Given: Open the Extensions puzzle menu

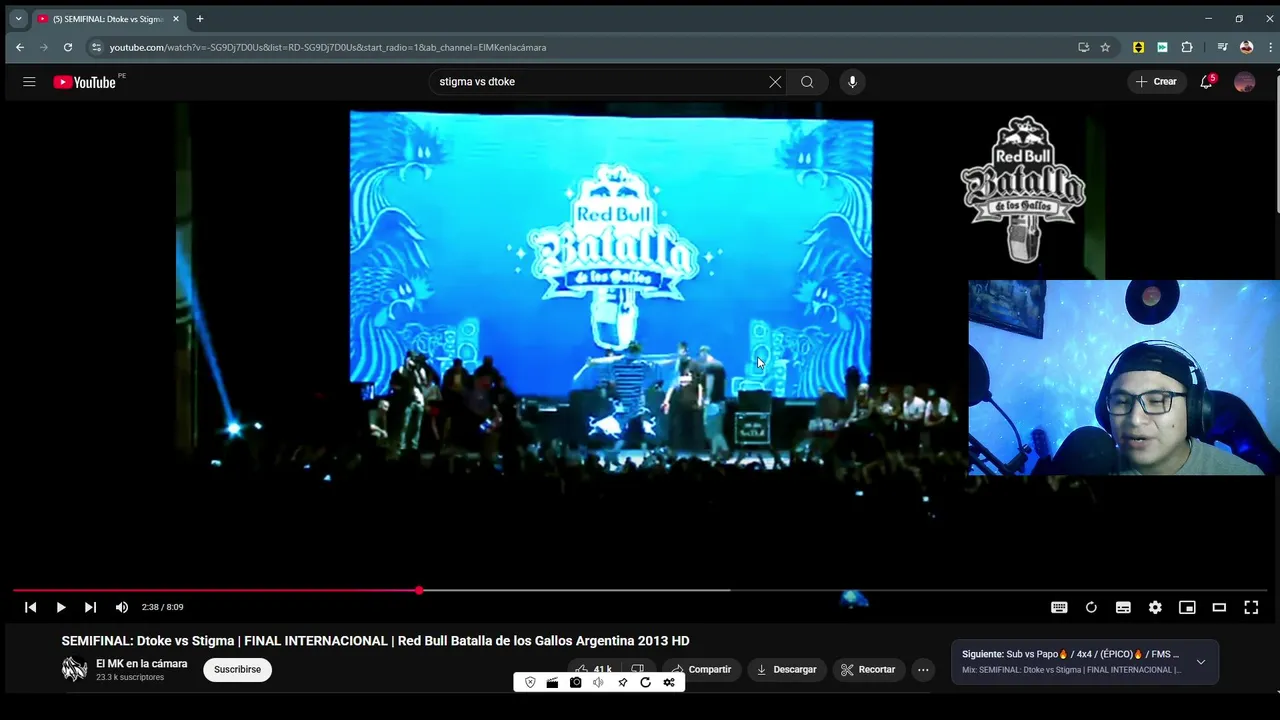Looking at the screenshot, I should click(1187, 47).
